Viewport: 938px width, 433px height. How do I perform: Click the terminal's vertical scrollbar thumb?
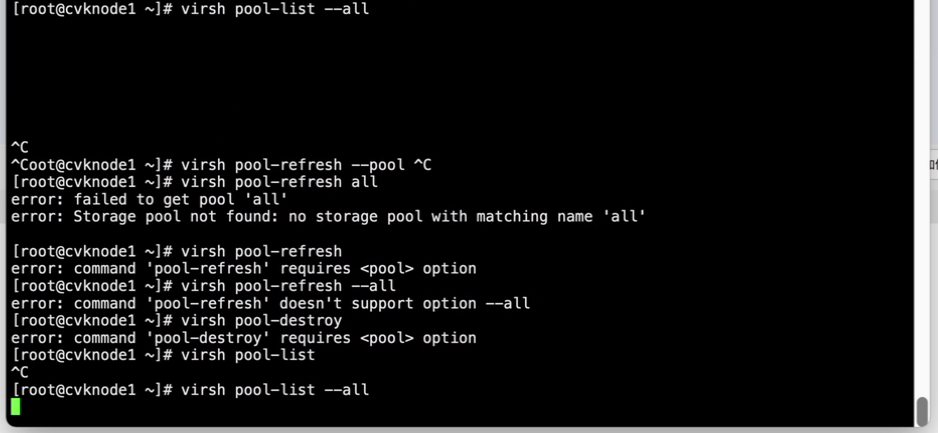pyautogui.click(x=922, y=410)
